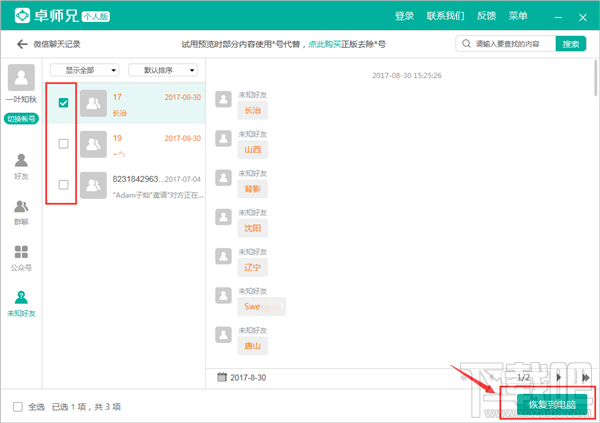Open the 反馈 feedback item
The image size is (600, 423).
pyautogui.click(x=486, y=16)
